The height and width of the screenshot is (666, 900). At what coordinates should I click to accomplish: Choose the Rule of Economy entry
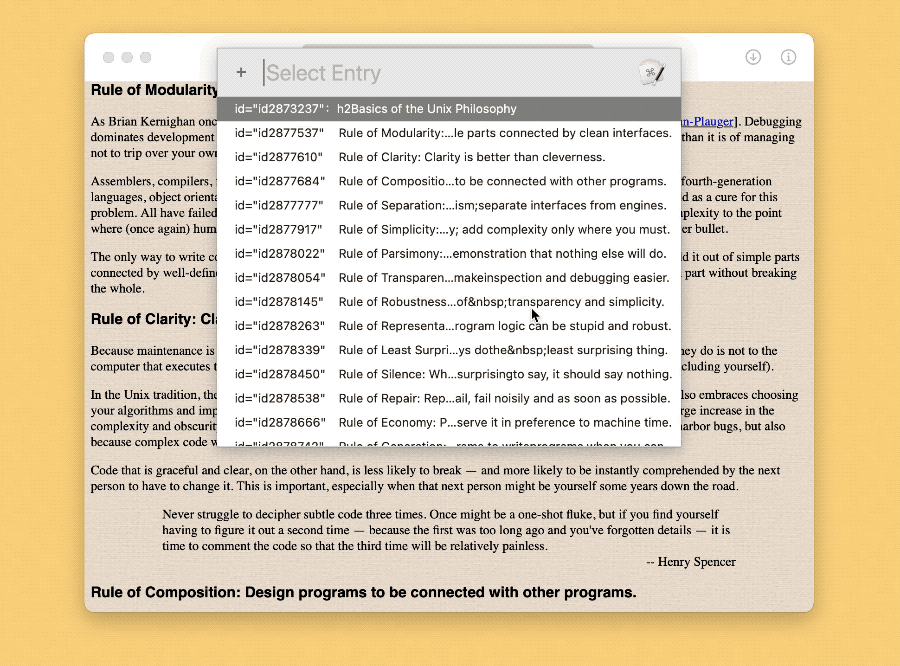coord(449,423)
